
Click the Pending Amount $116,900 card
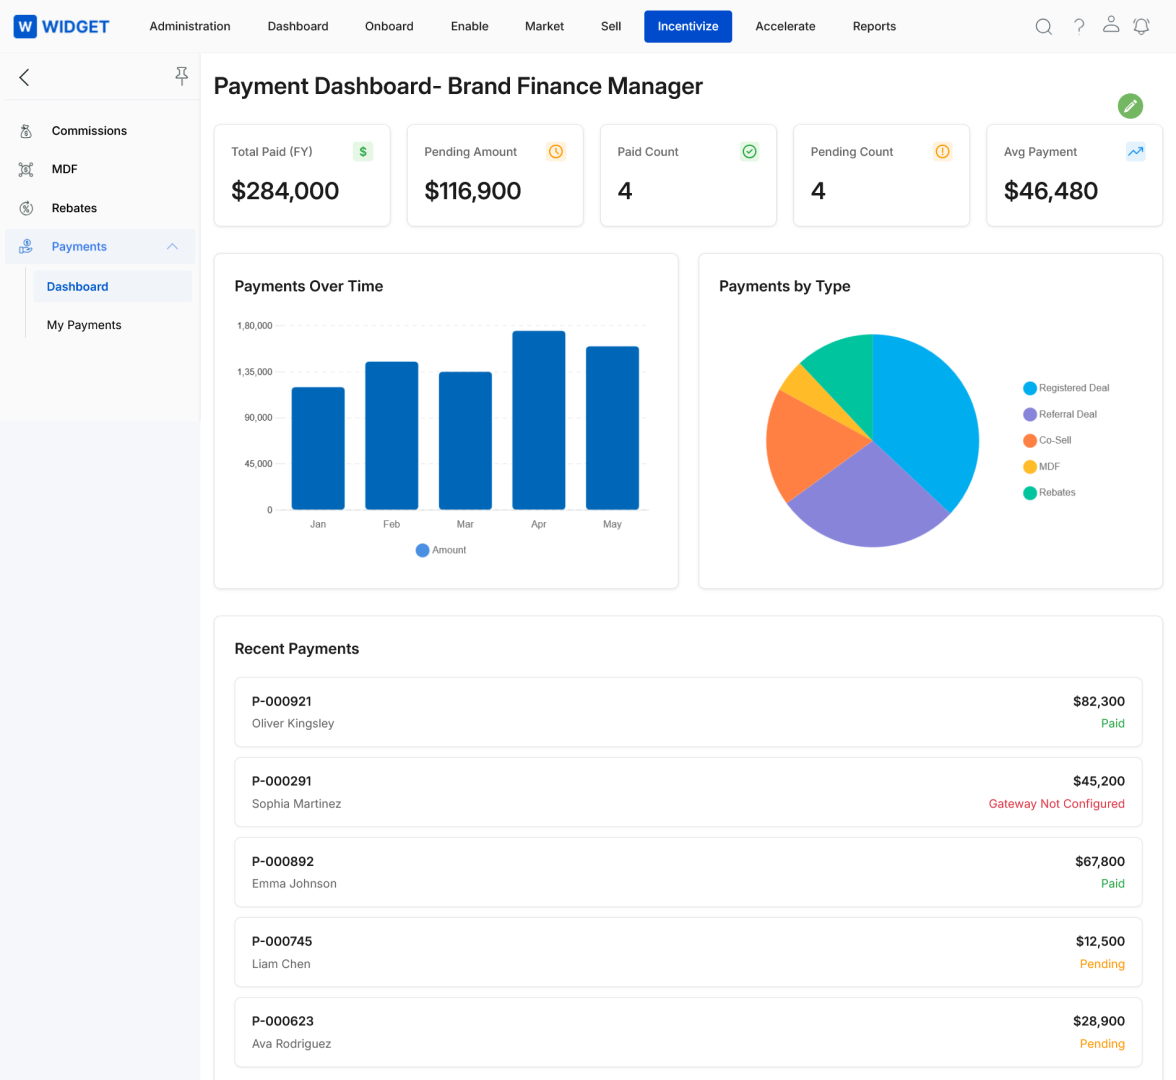(x=495, y=176)
